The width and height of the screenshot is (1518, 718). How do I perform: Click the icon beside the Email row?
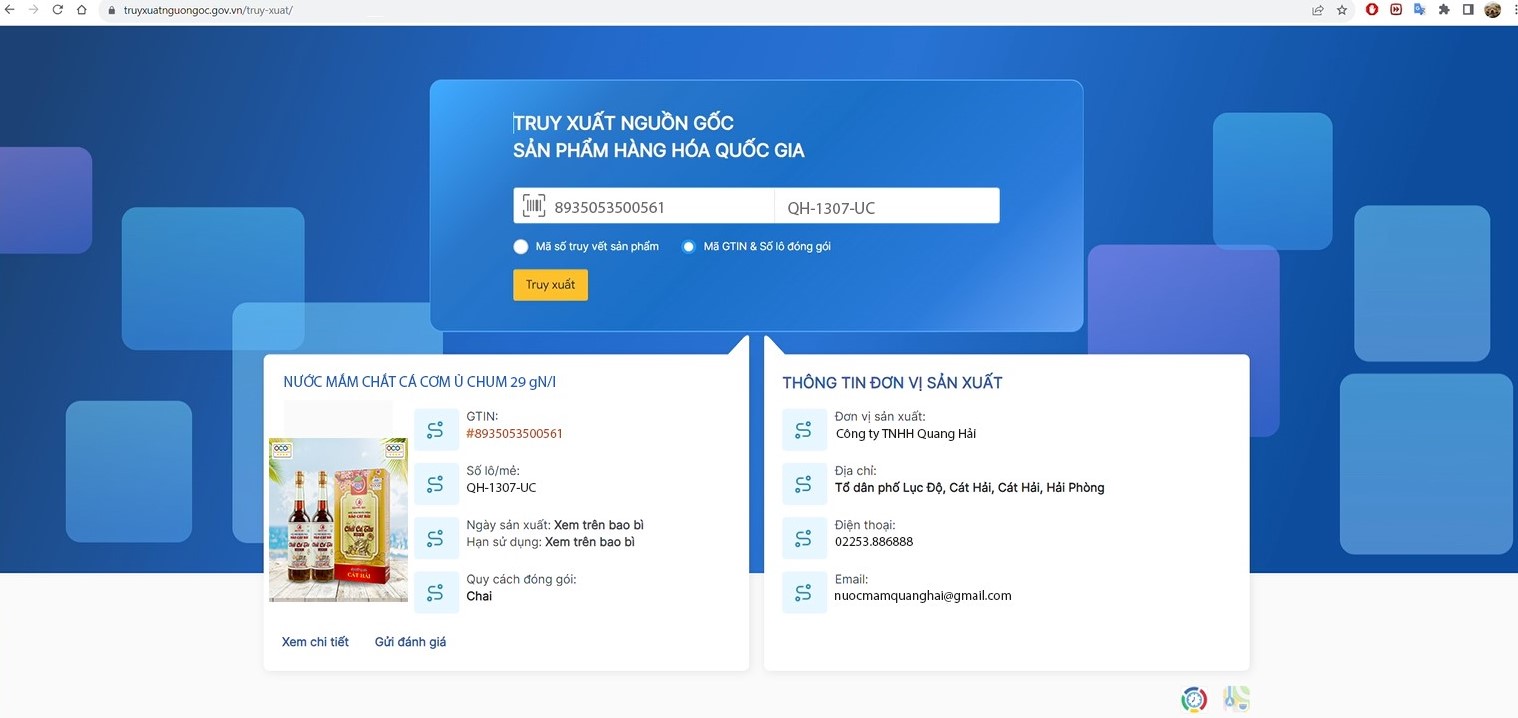click(x=804, y=592)
